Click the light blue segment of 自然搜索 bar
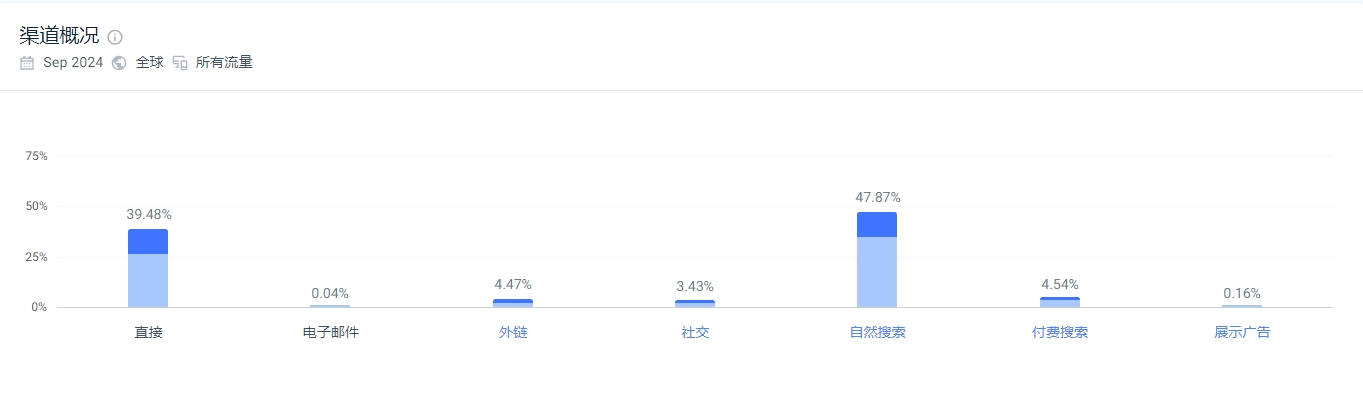This screenshot has width=1363, height=393. click(x=877, y=272)
